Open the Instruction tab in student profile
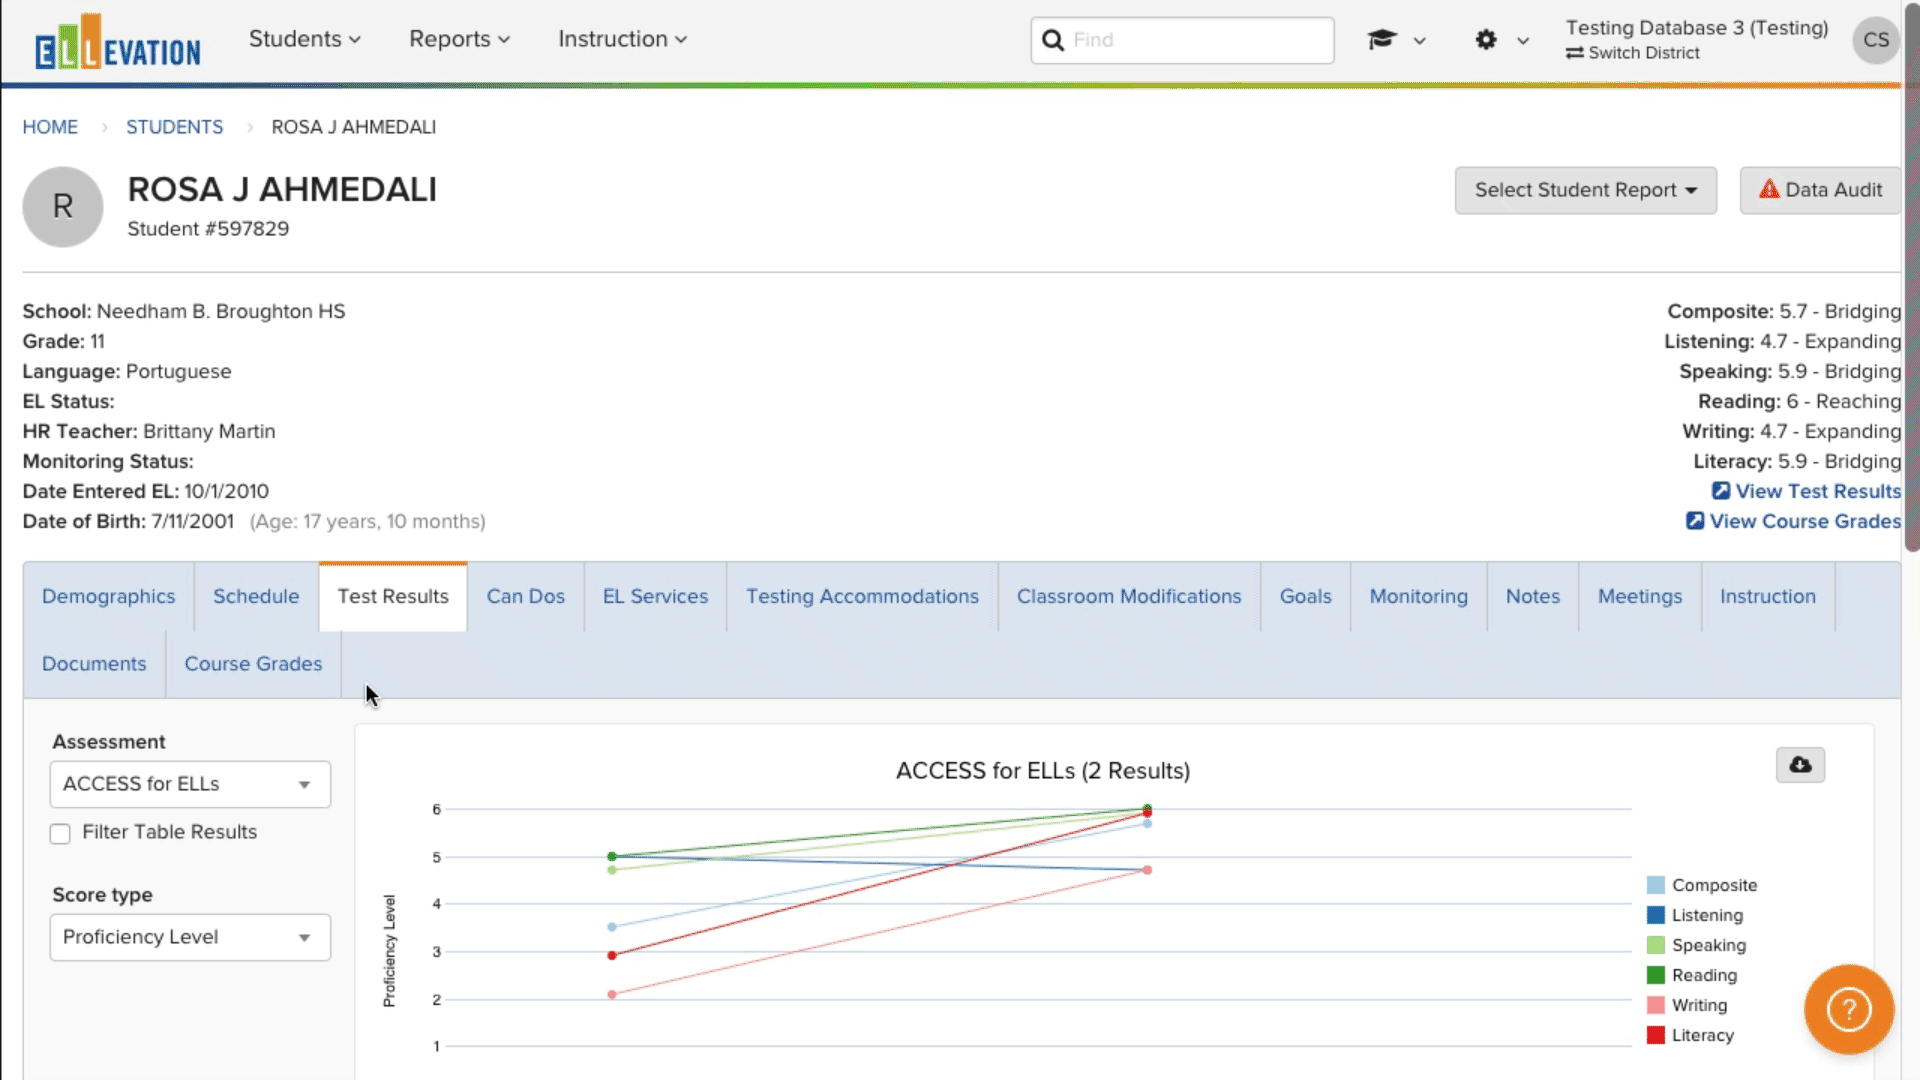 click(1768, 596)
